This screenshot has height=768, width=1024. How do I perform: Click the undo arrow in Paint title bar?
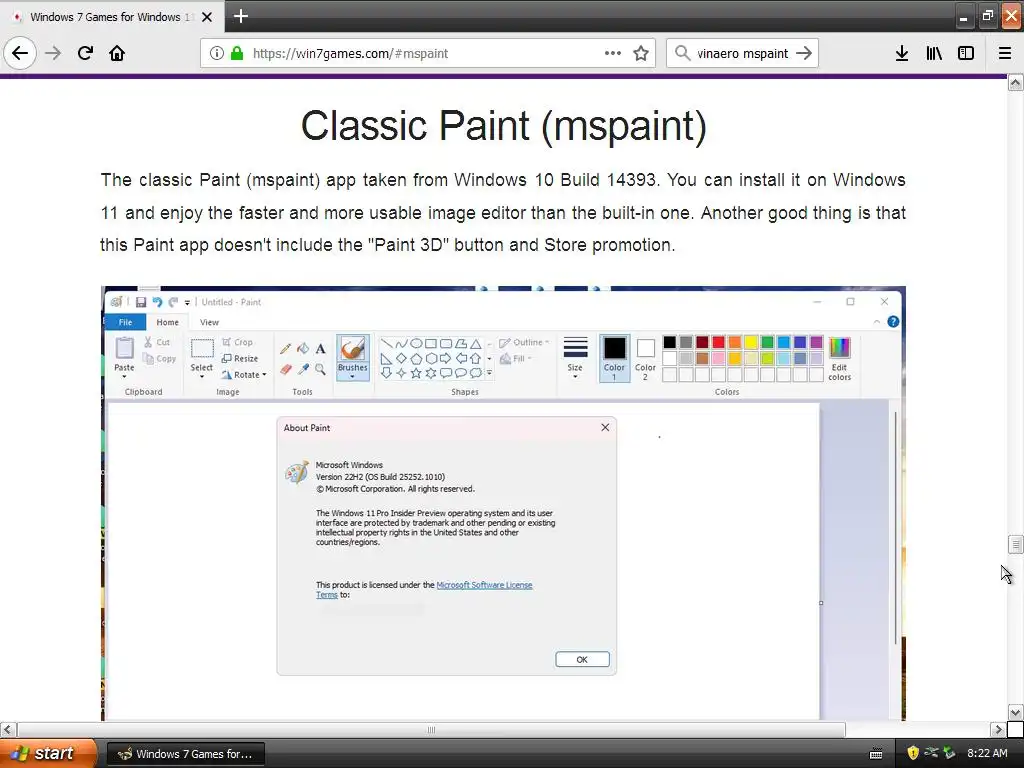[x=157, y=302]
